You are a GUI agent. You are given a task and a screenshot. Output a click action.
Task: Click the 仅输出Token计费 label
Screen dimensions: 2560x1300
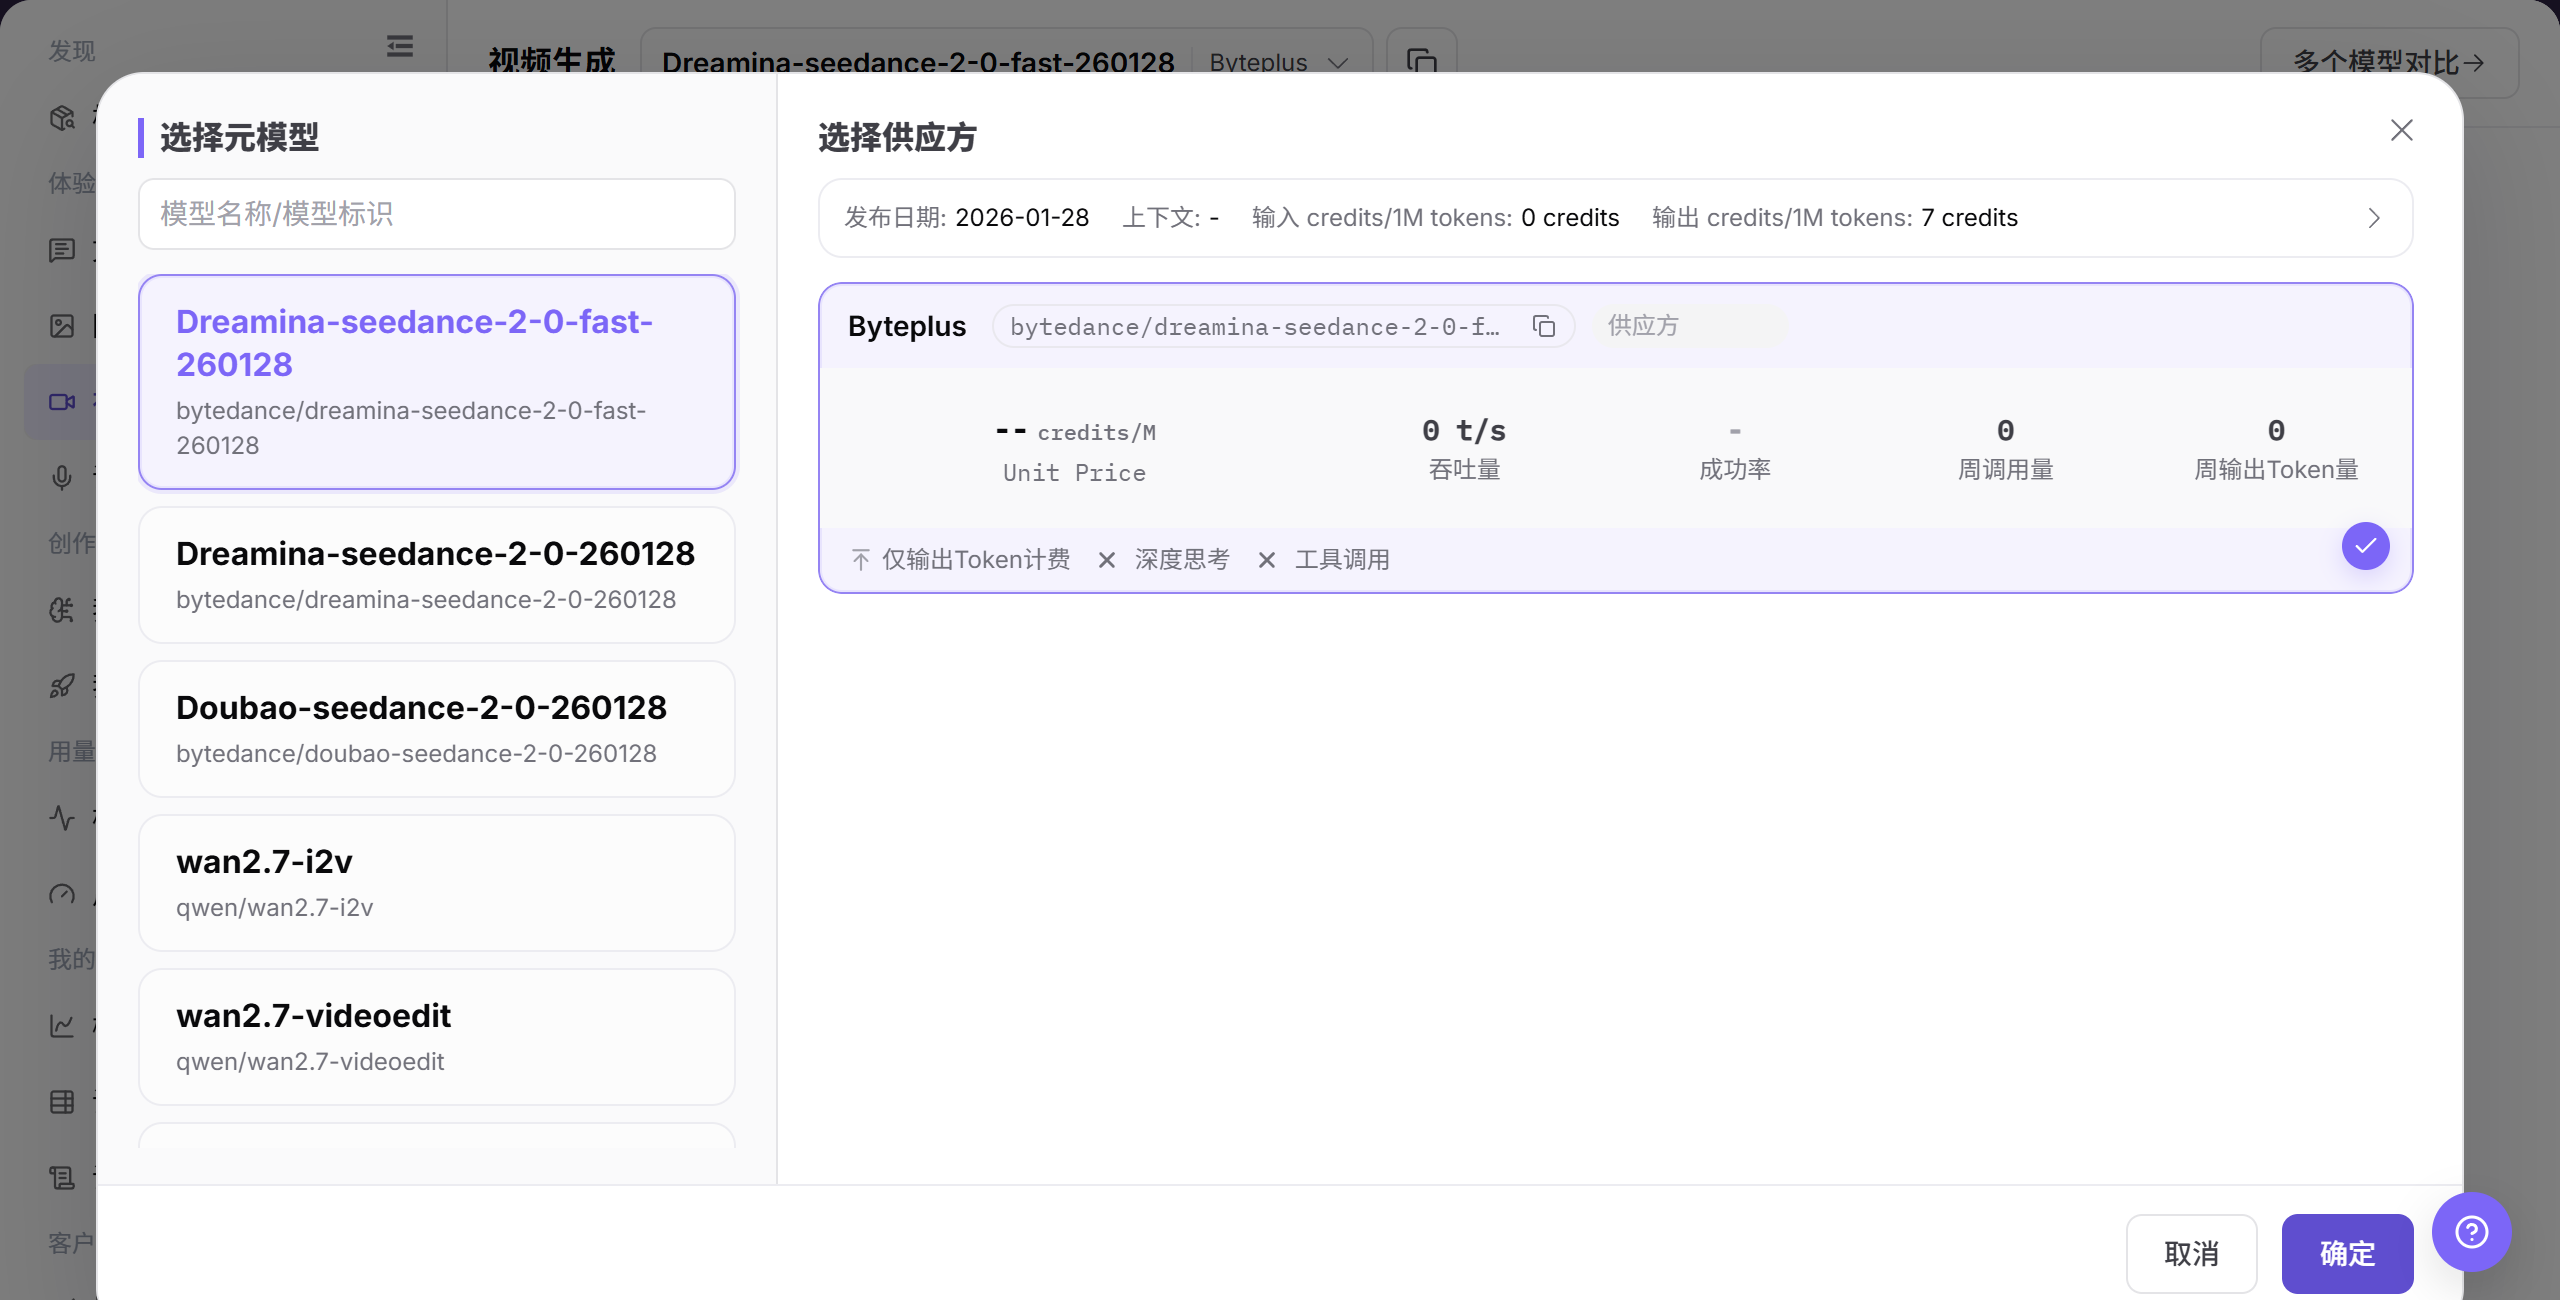tap(975, 559)
